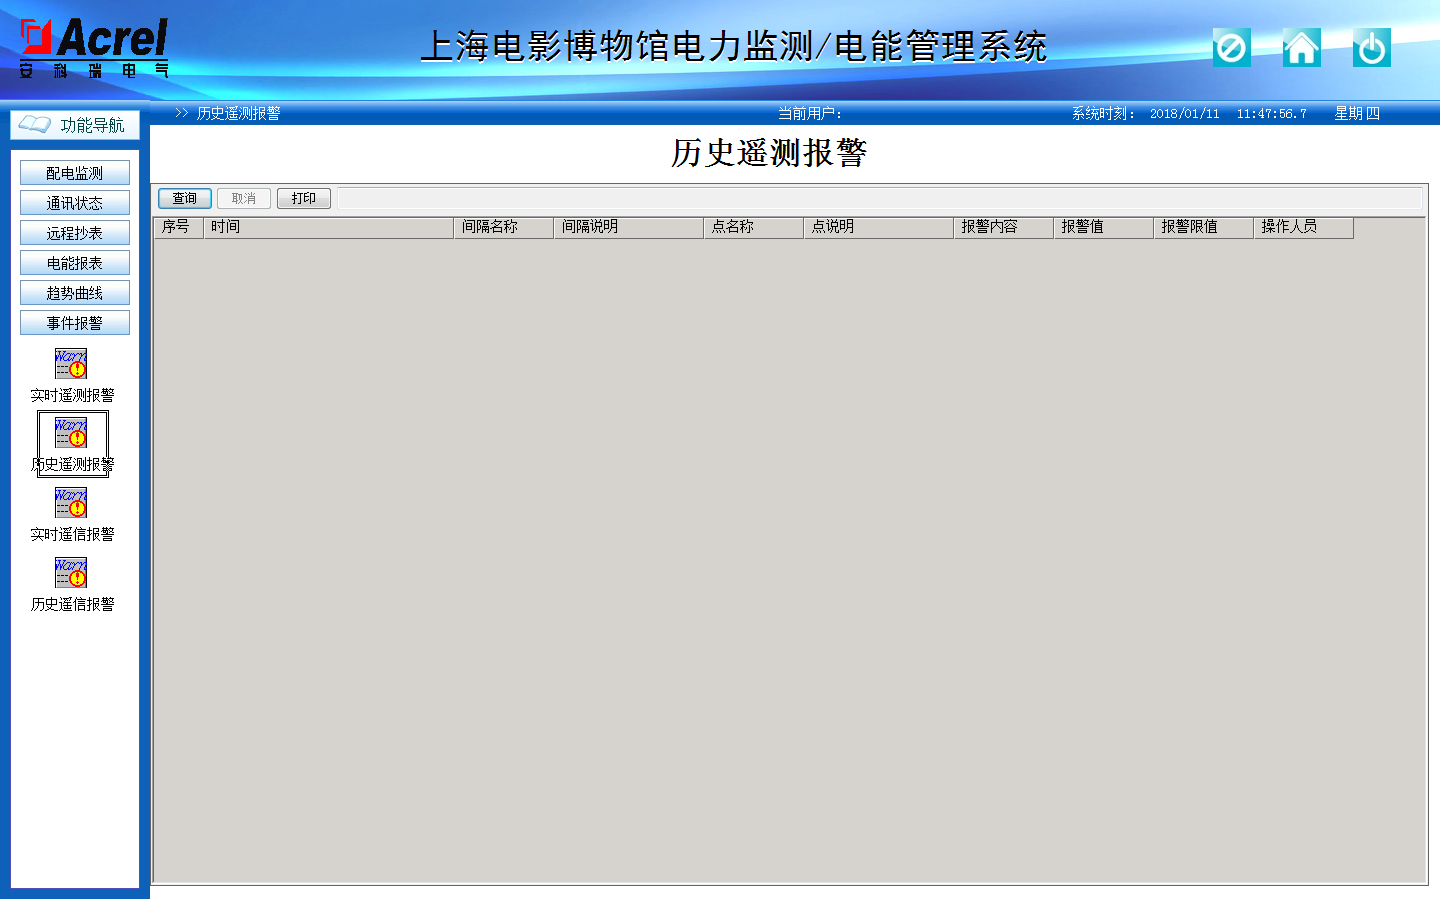The height and width of the screenshot is (900, 1440).
Task: Select 远程抄表 in navigation
Action: pos(75,233)
